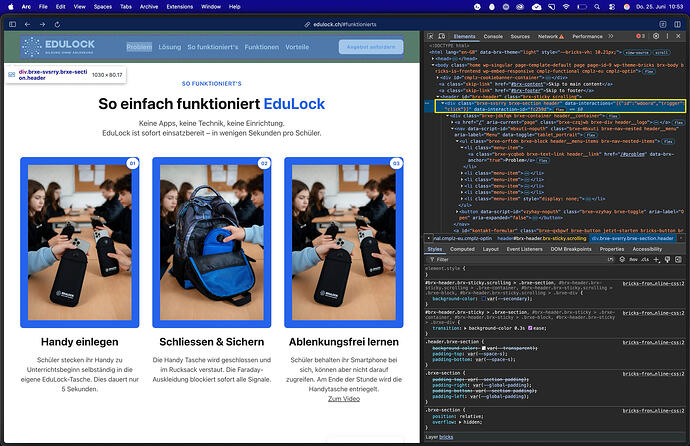Open the Zum Video link
Image resolution: width=690 pixels, height=446 pixels.
tap(344, 398)
